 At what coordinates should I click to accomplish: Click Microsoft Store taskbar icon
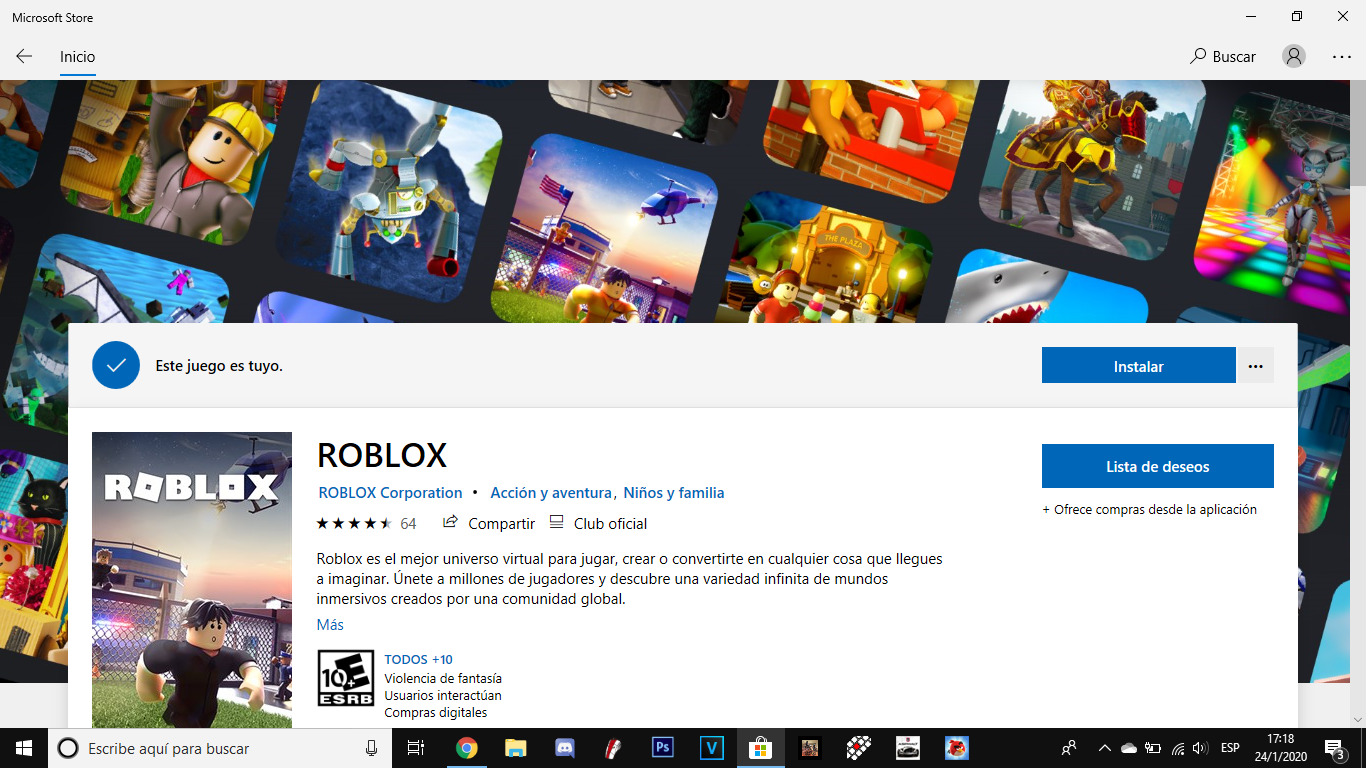760,748
